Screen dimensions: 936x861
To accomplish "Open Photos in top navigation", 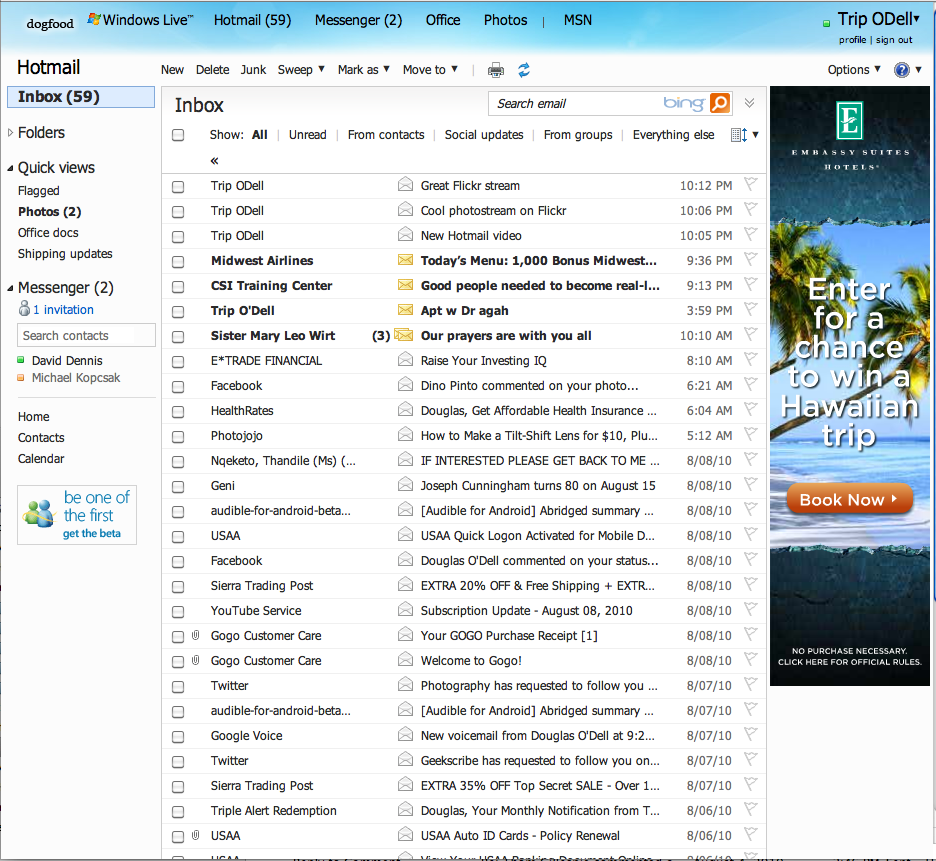I will [x=506, y=20].
